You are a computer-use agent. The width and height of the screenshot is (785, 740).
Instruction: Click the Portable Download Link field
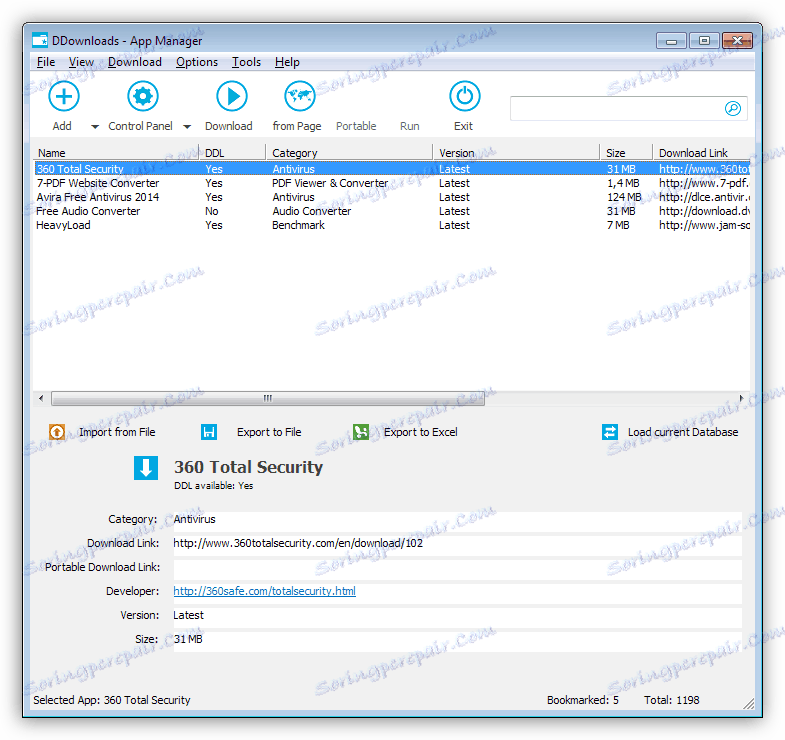click(457, 568)
